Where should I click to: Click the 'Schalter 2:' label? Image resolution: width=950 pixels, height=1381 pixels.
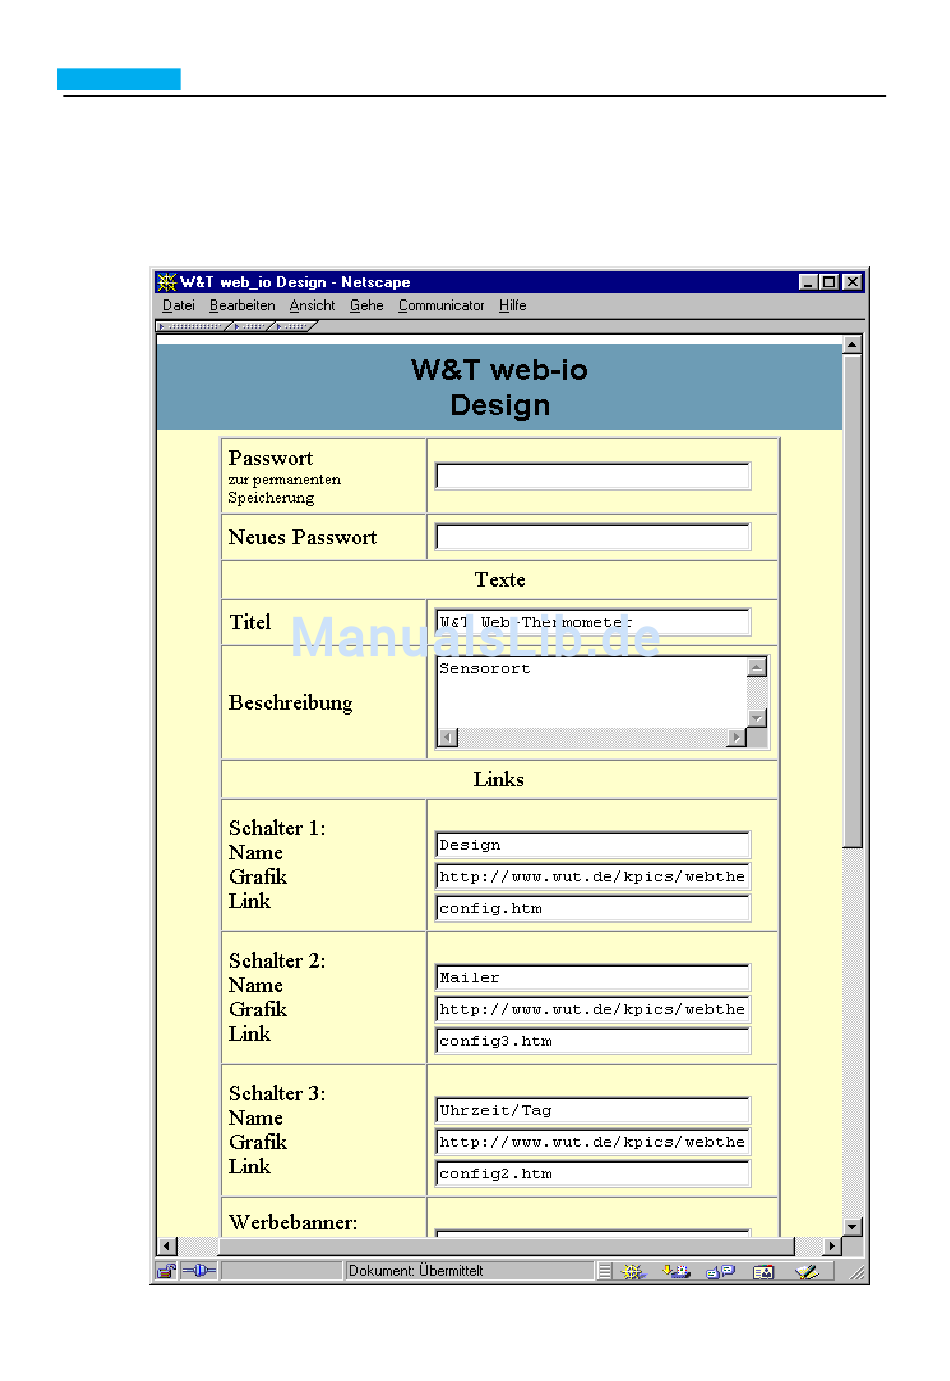pyautogui.click(x=277, y=961)
